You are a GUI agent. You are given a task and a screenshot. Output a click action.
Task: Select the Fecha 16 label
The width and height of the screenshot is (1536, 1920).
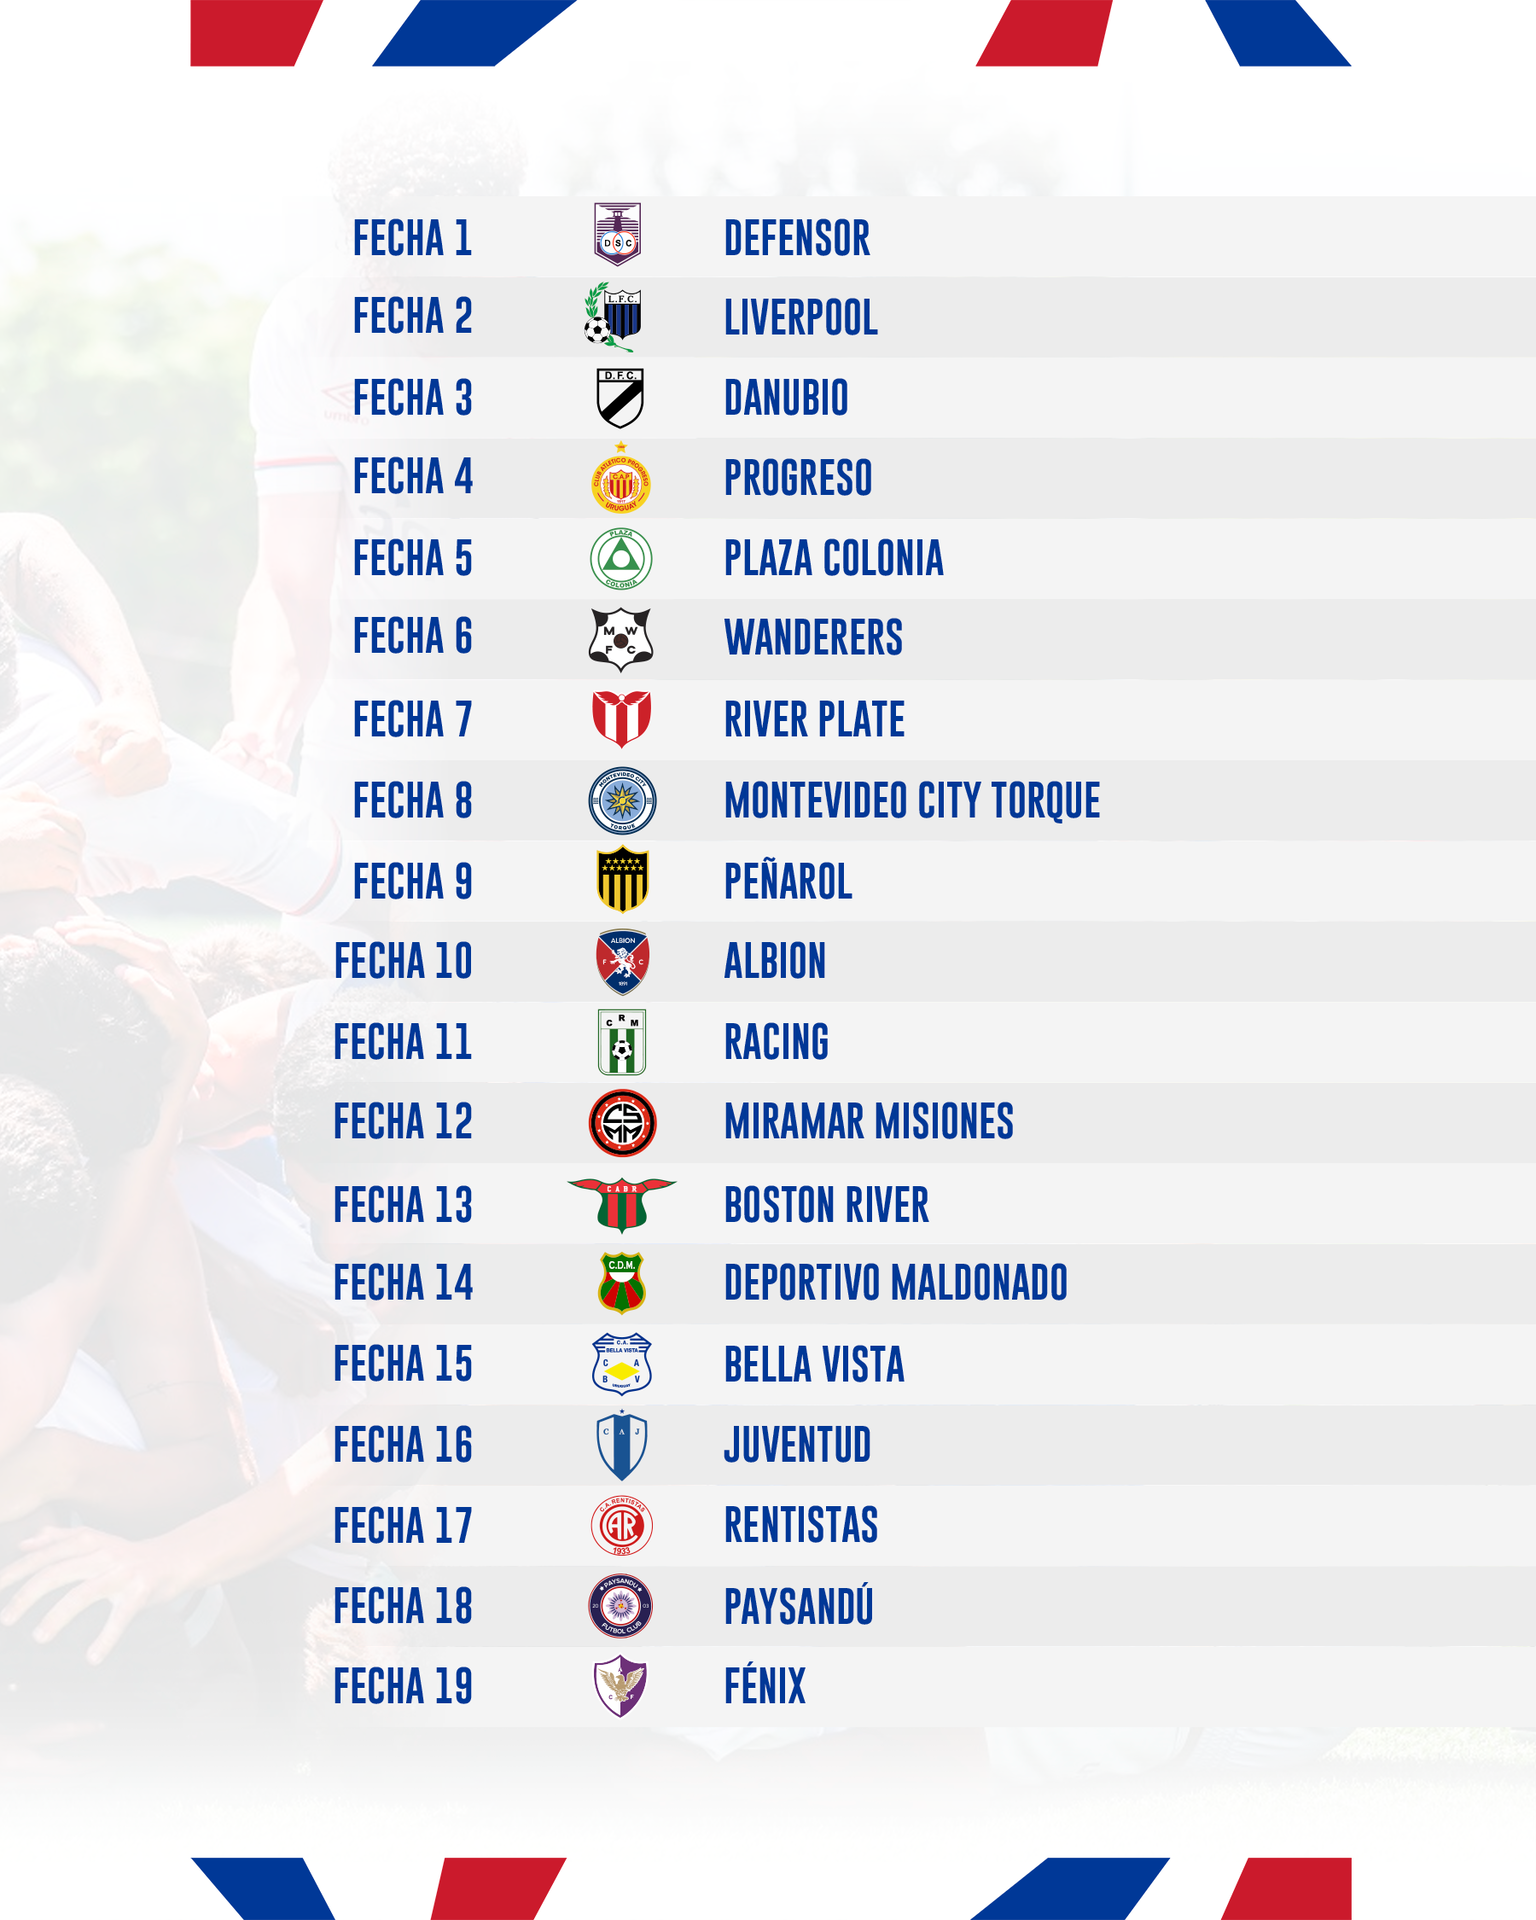403,1446
